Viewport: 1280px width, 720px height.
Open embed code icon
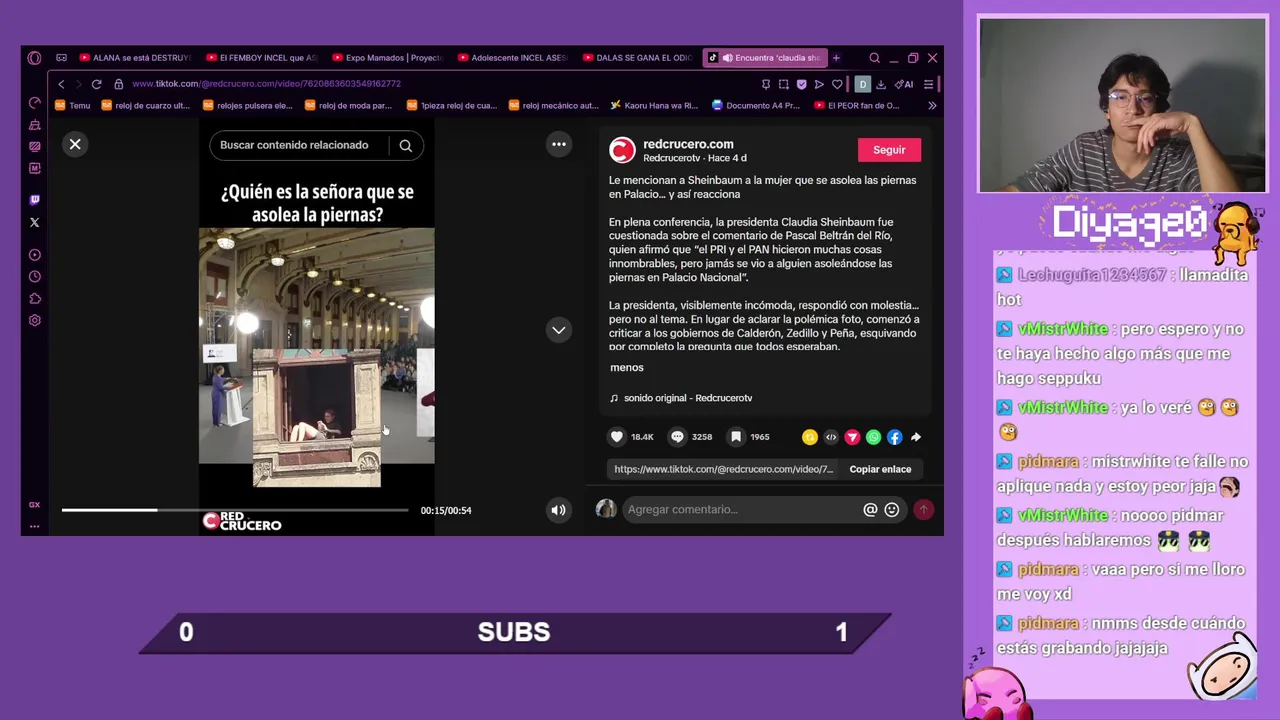(831, 437)
